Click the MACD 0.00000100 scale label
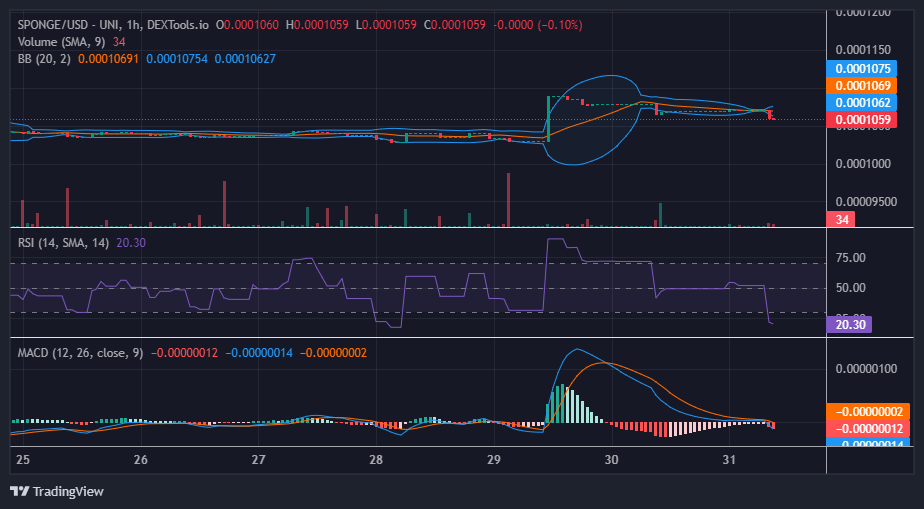The image size is (924, 509). 866,369
